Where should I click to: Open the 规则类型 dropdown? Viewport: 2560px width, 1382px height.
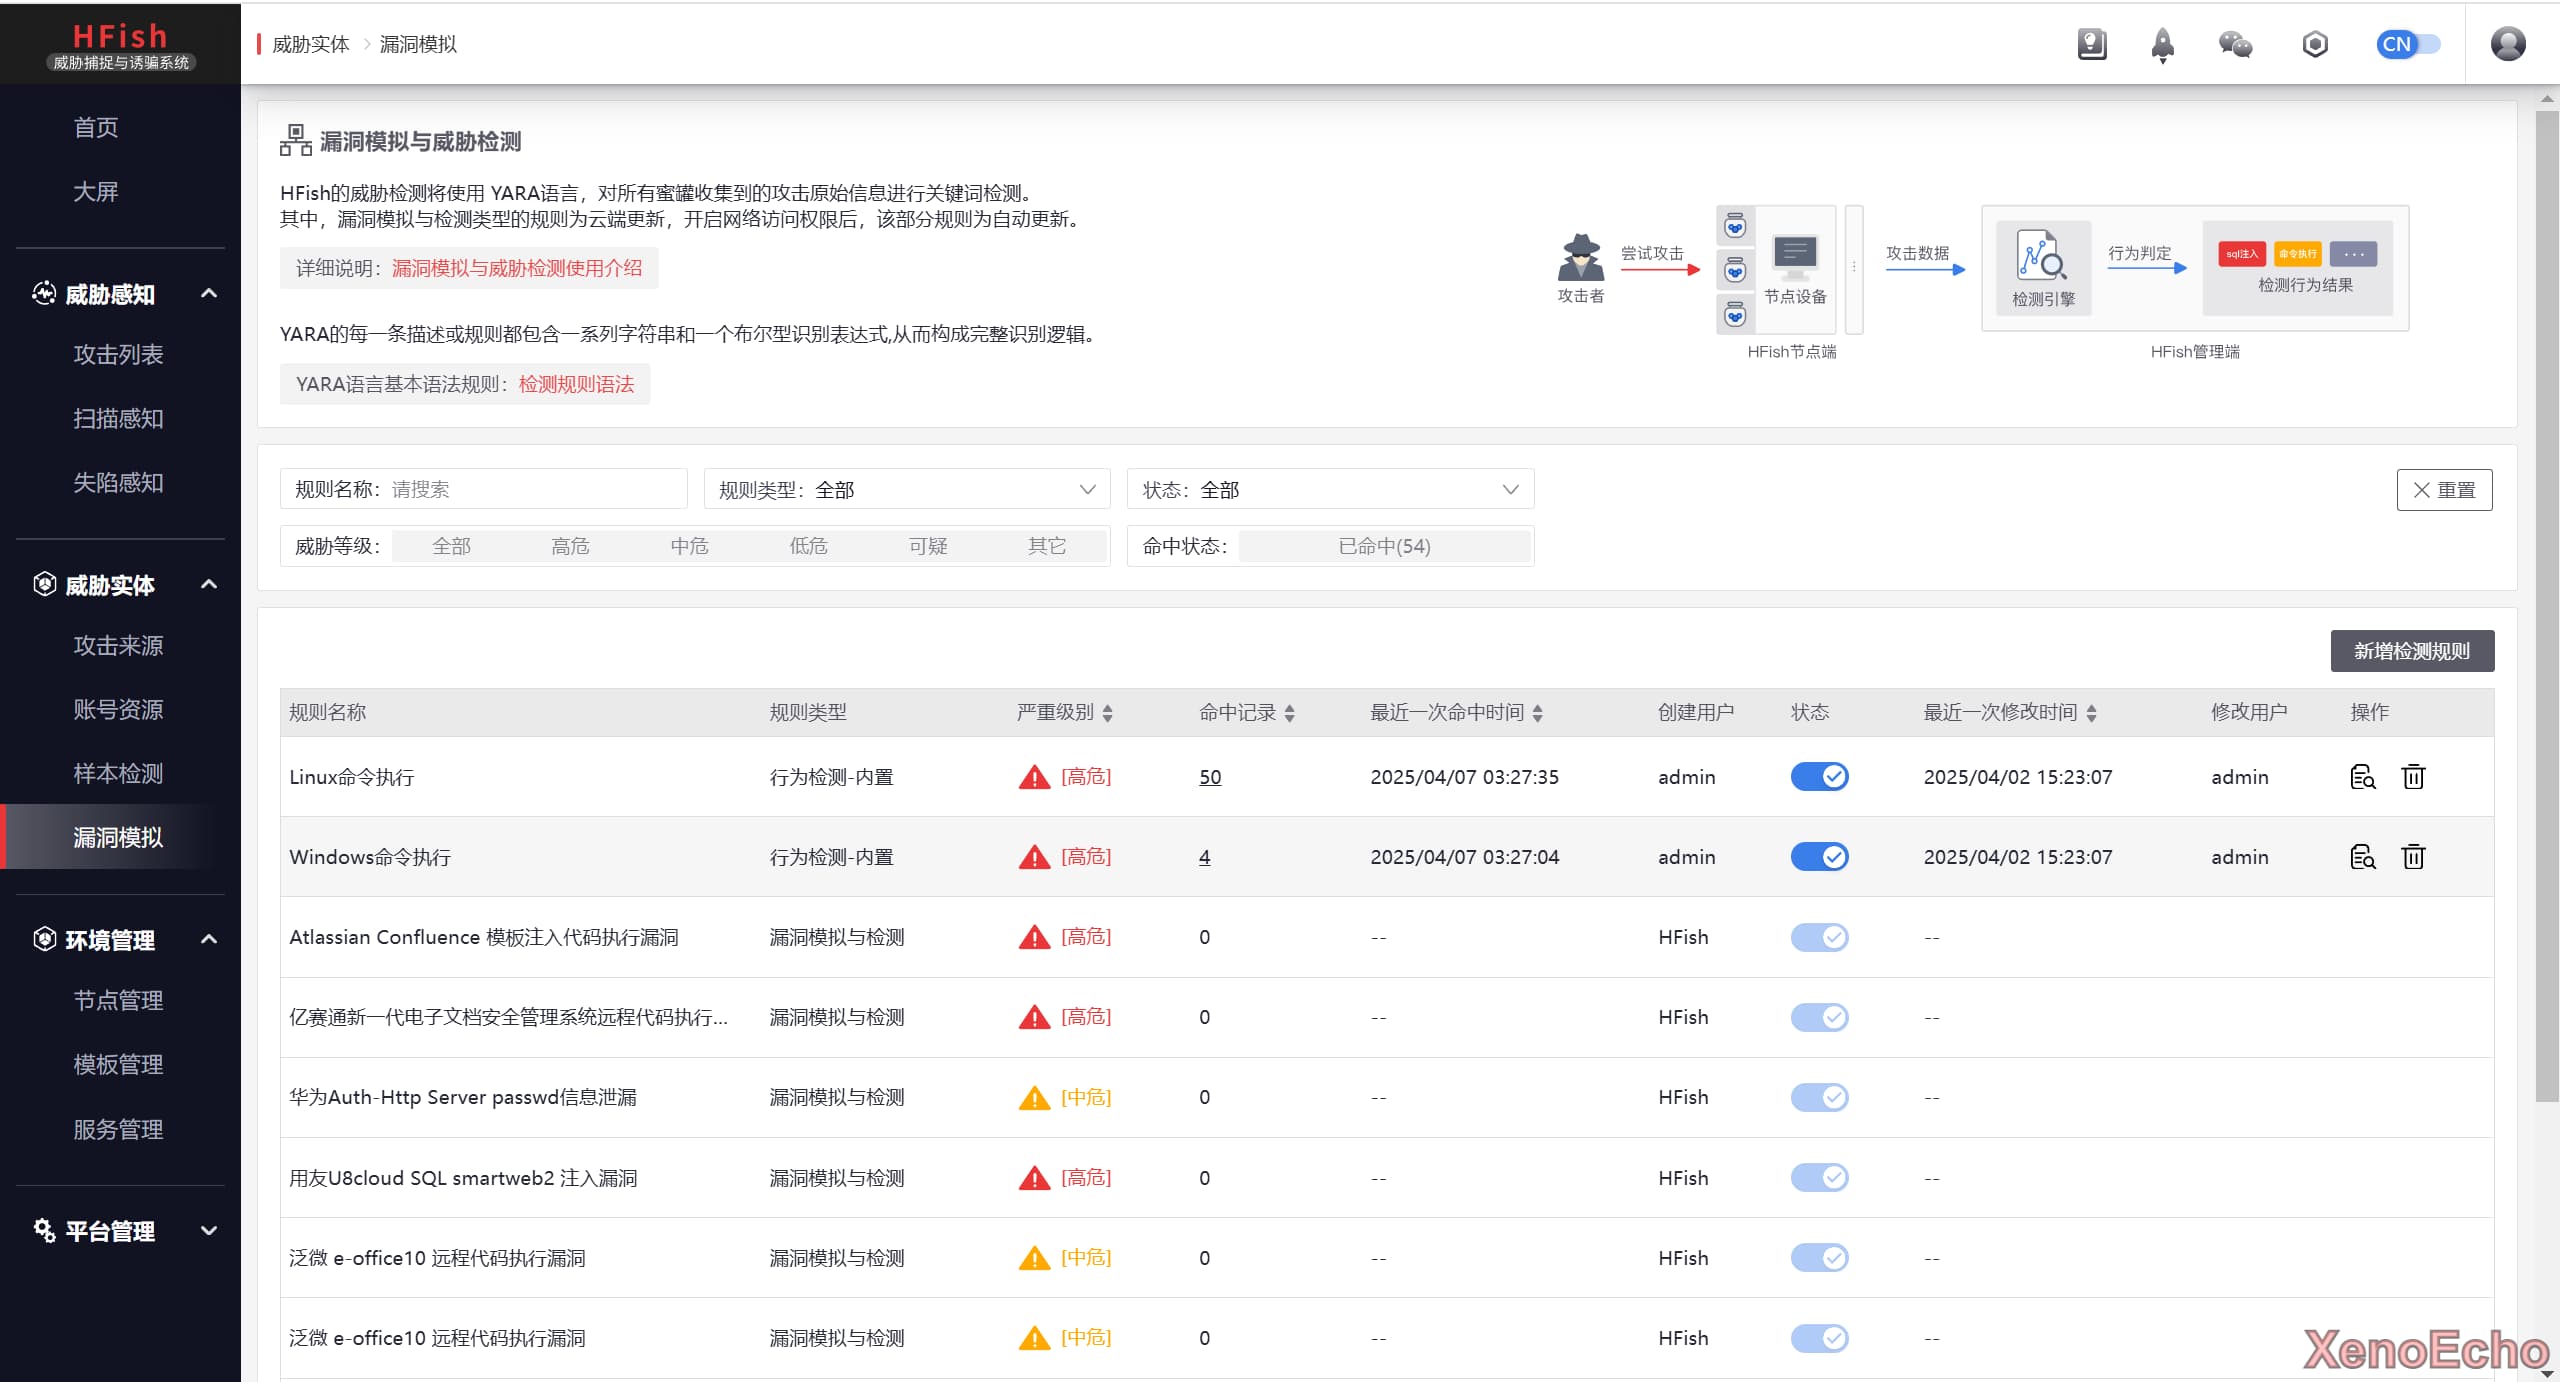[x=907, y=490]
